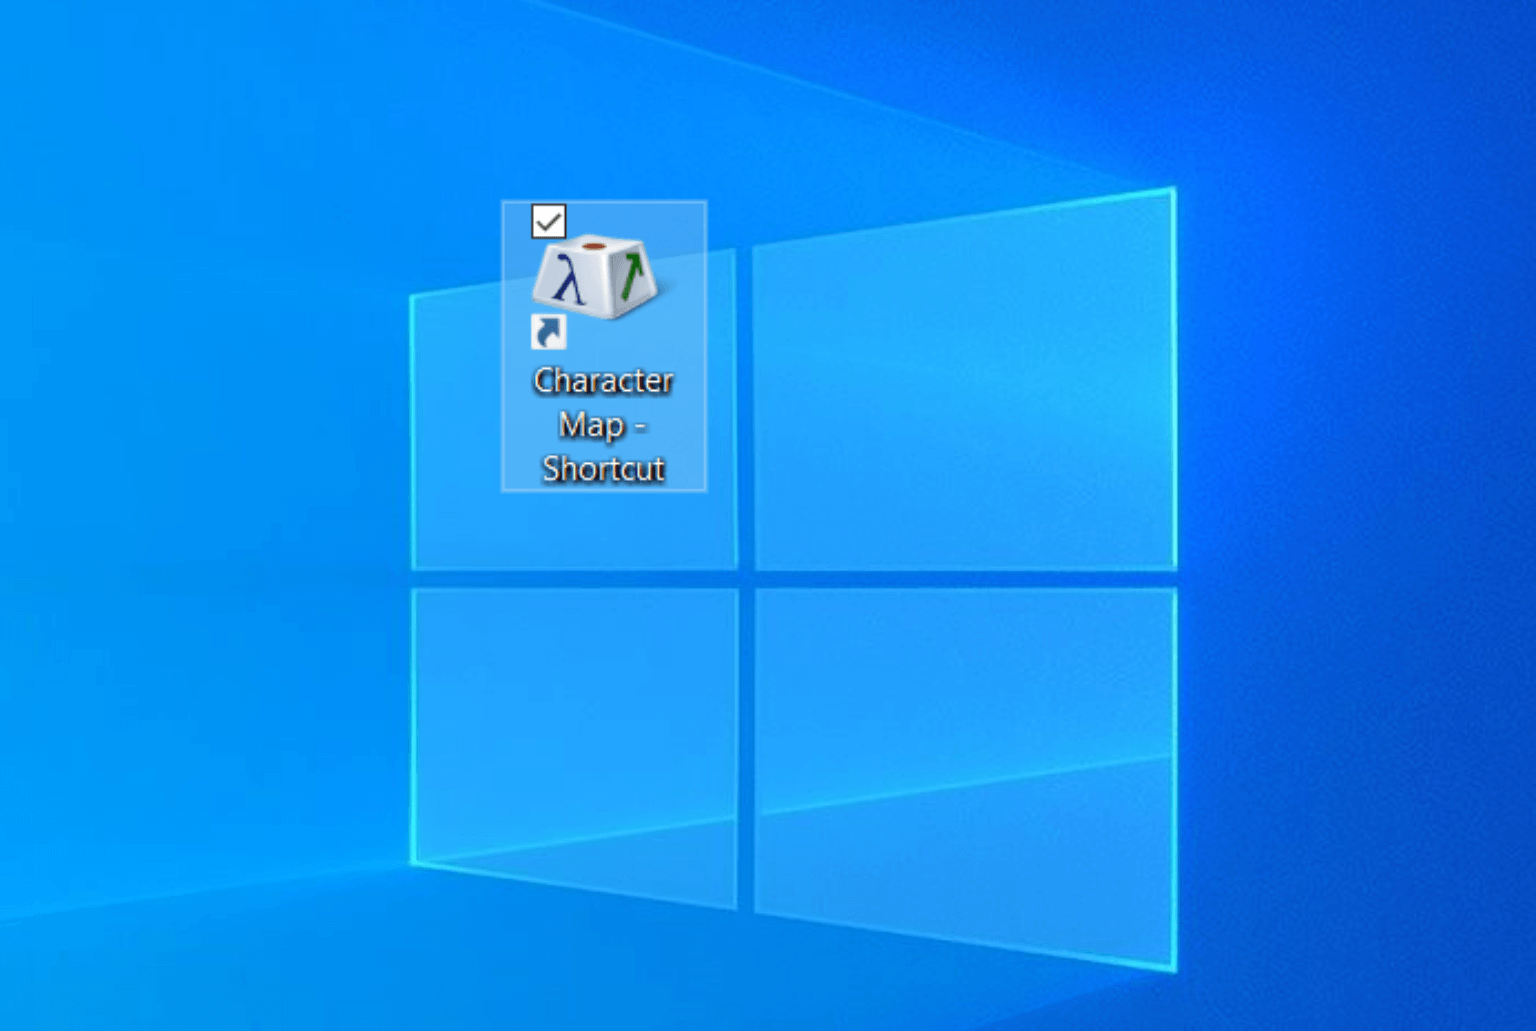The height and width of the screenshot is (1031, 1536).
Task: Select the highlighted icon label area
Action: (x=602, y=425)
